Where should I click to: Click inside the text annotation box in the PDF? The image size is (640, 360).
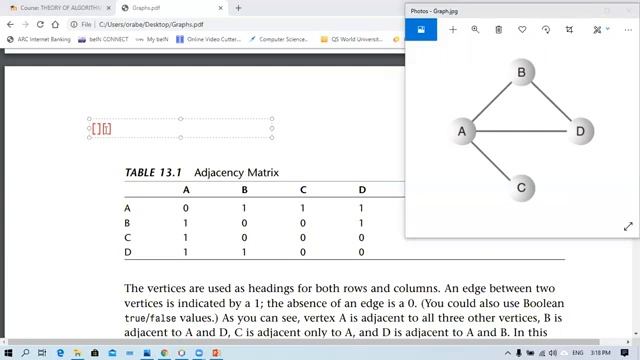click(180, 128)
